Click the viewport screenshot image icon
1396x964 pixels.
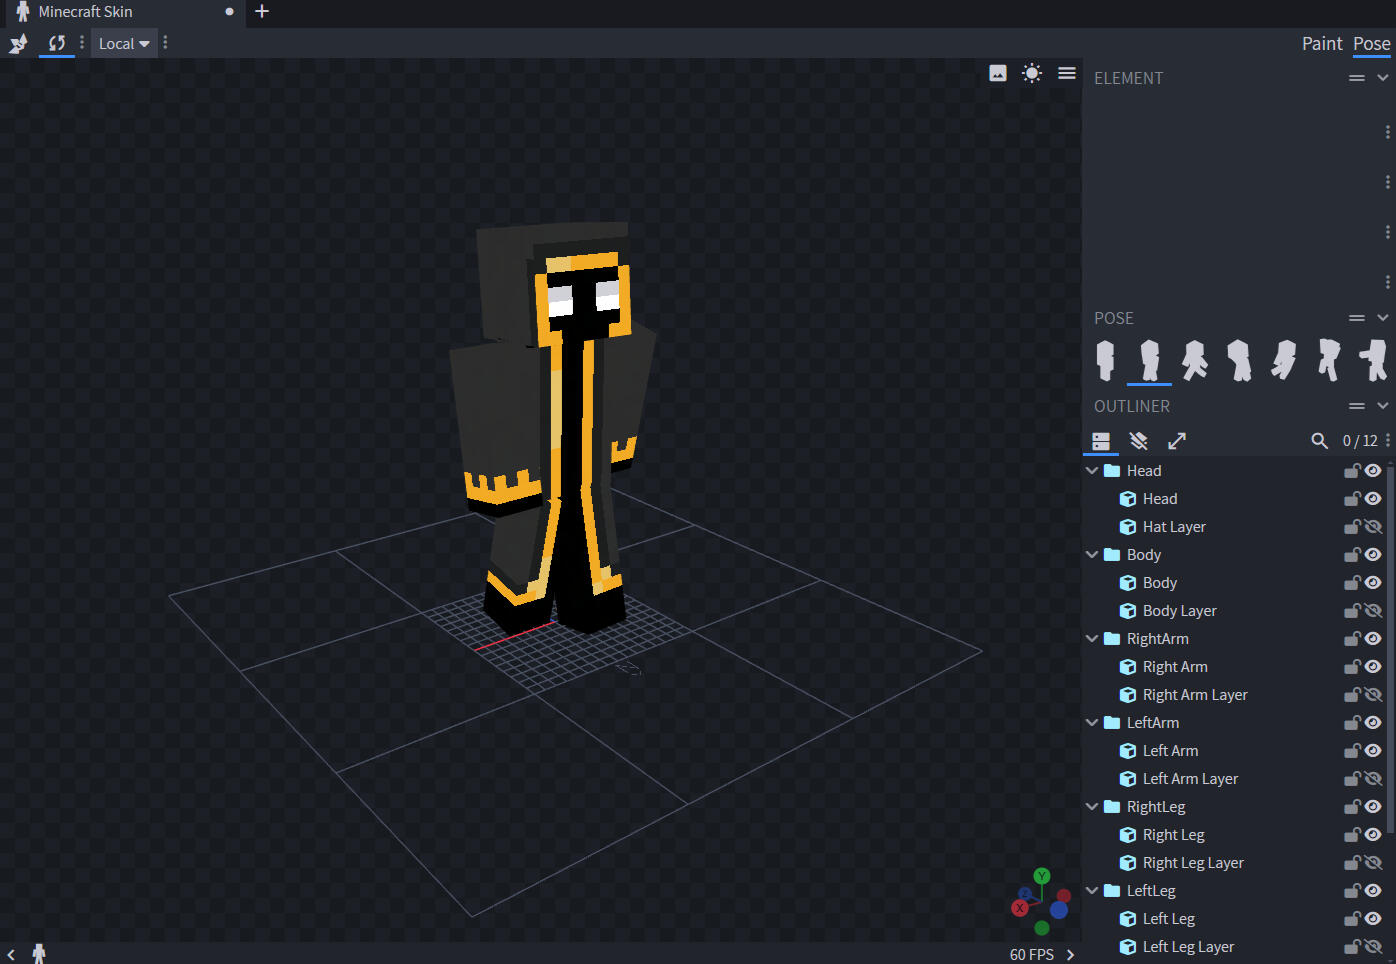click(x=998, y=73)
